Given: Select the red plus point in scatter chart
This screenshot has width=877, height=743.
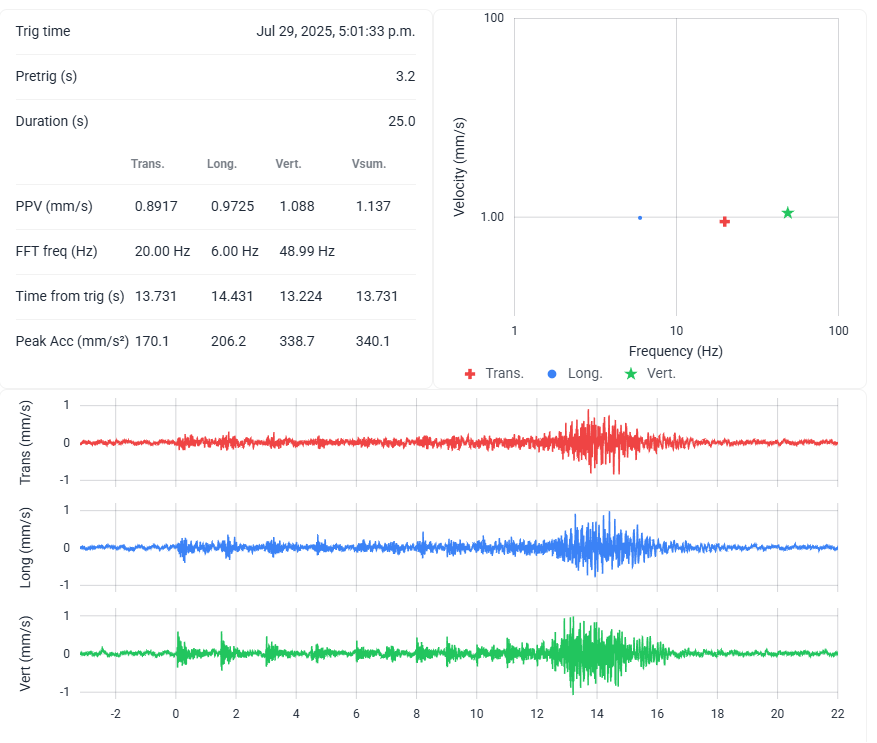Looking at the screenshot, I should tap(724, 221).
